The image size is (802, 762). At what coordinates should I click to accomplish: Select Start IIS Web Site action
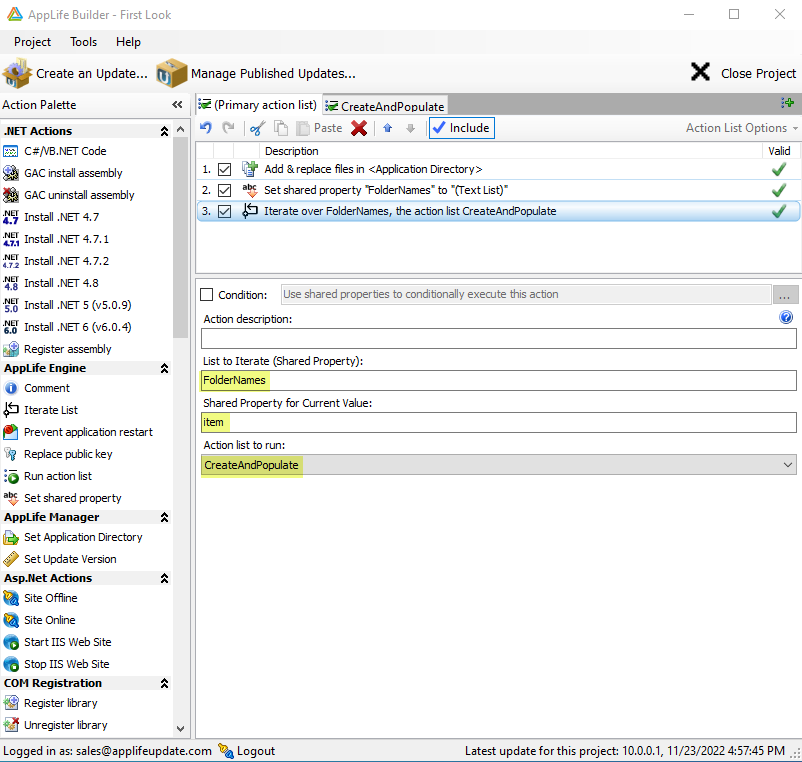(57, 642)
